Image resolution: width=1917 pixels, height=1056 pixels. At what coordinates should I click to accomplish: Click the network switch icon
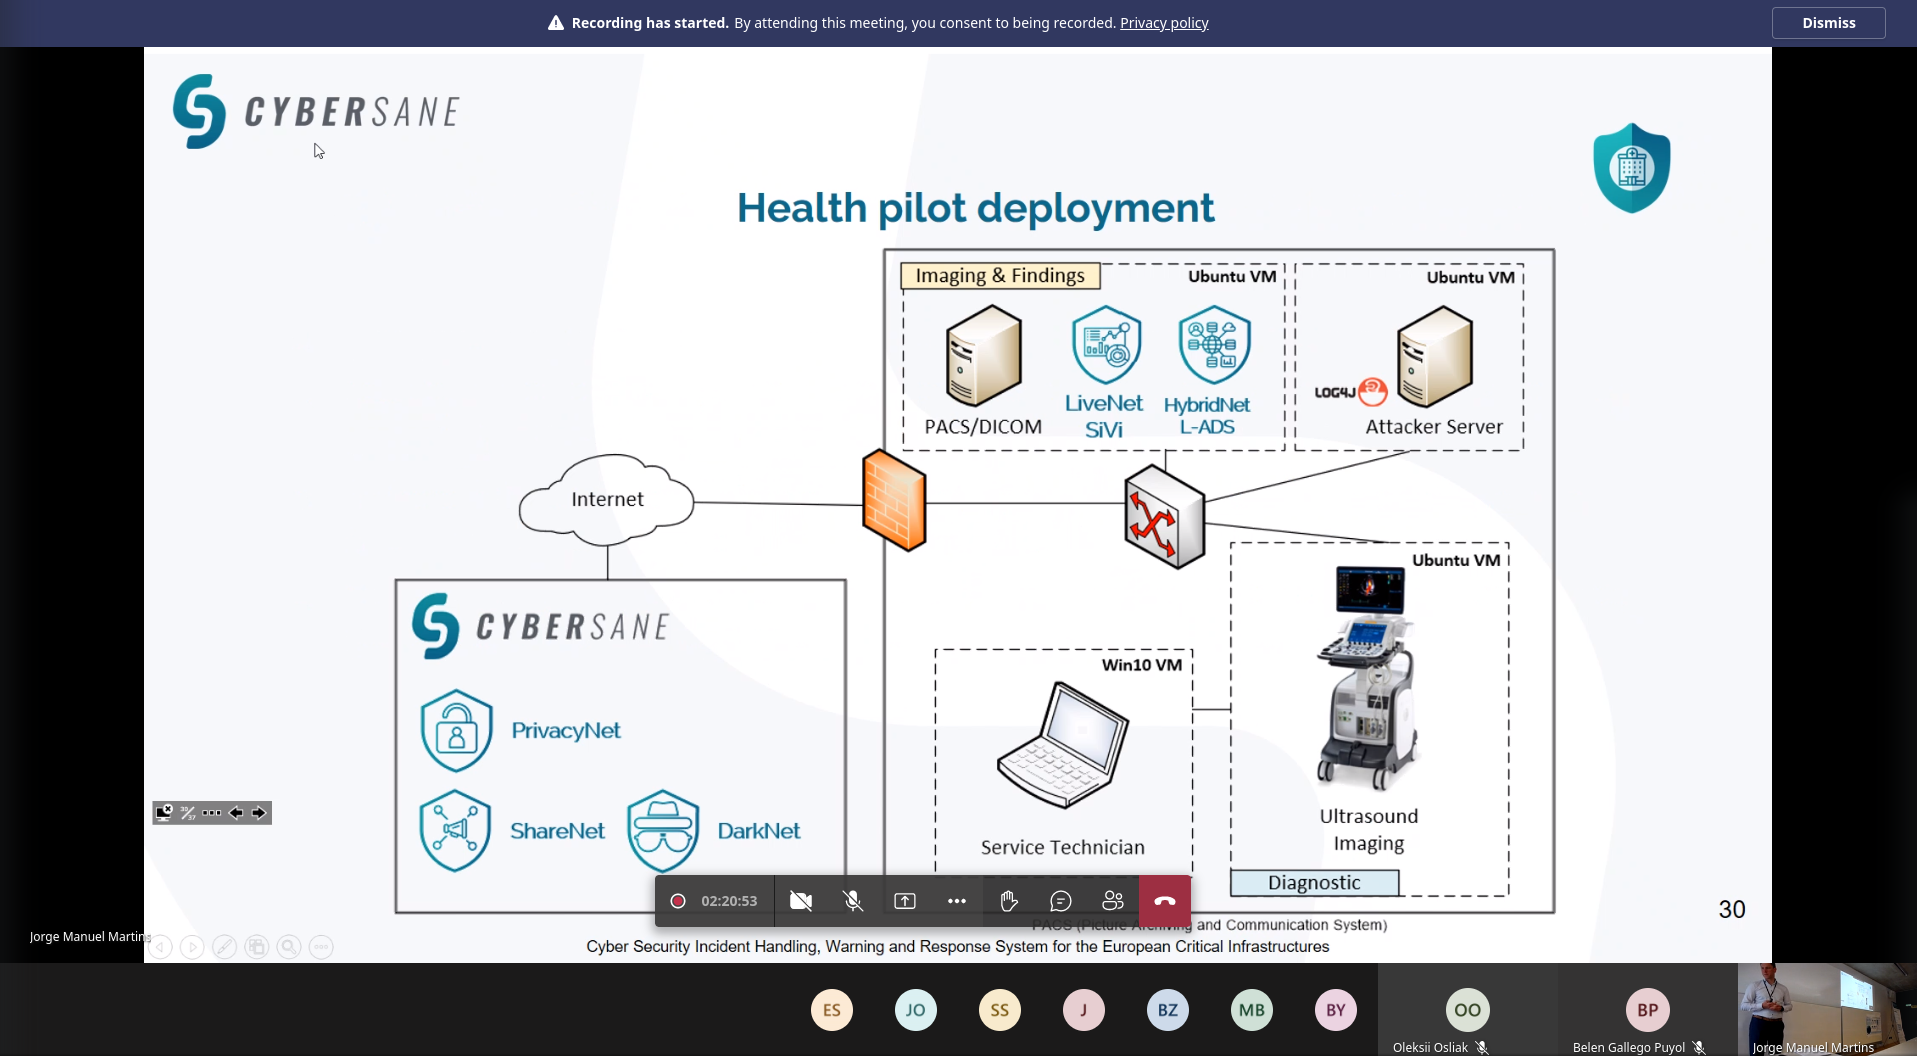click(1164, 517)
